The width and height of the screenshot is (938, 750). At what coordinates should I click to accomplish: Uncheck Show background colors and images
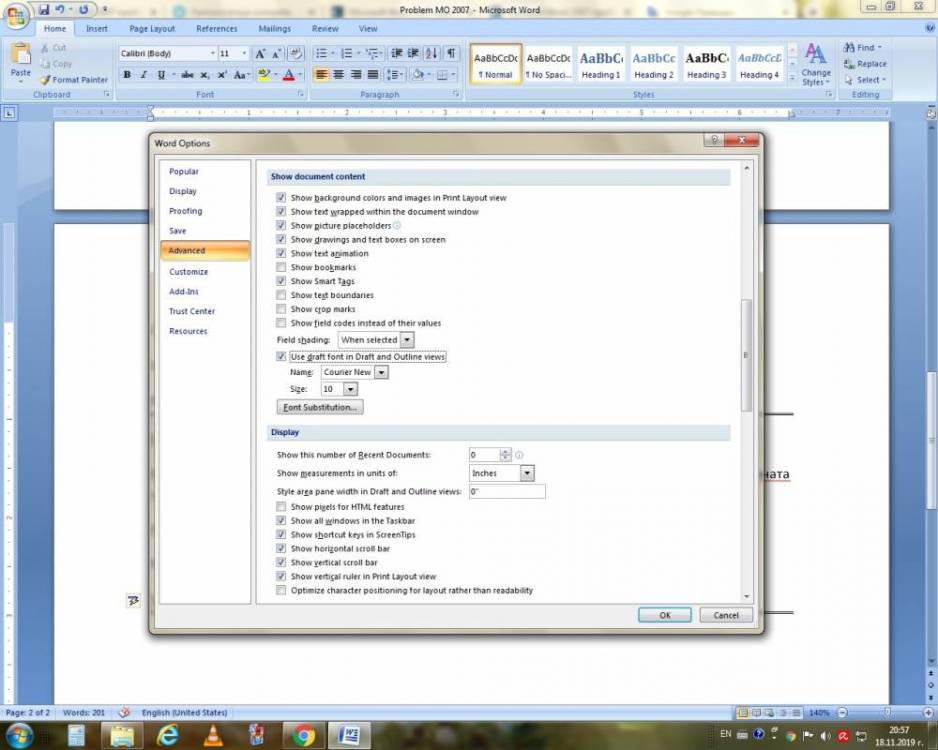click(281, 197)
